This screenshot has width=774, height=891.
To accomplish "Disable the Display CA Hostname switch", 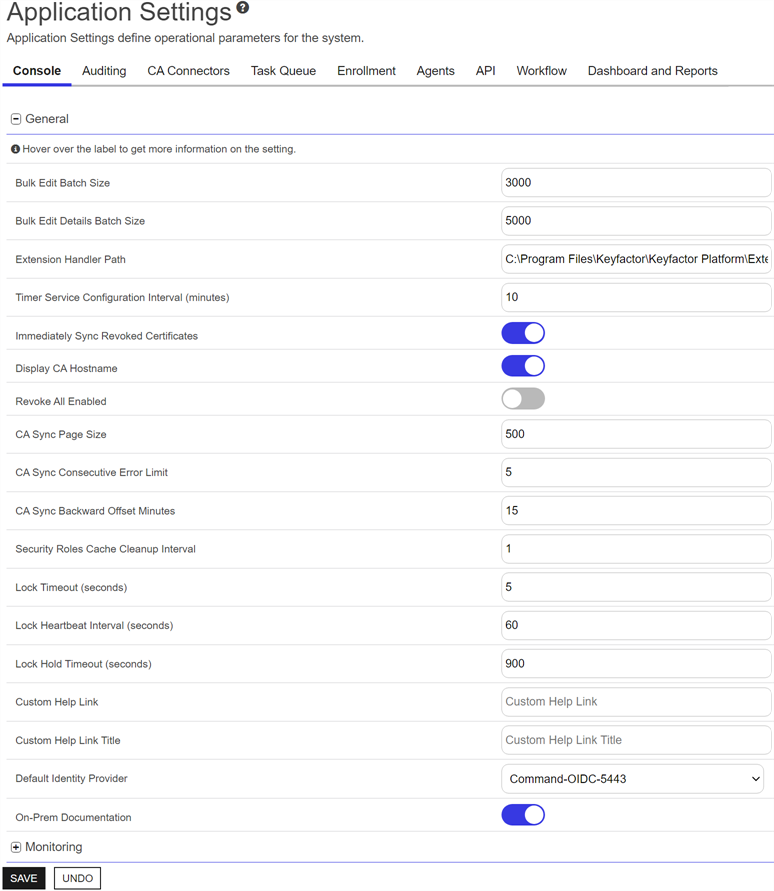I will click(523, 366).
